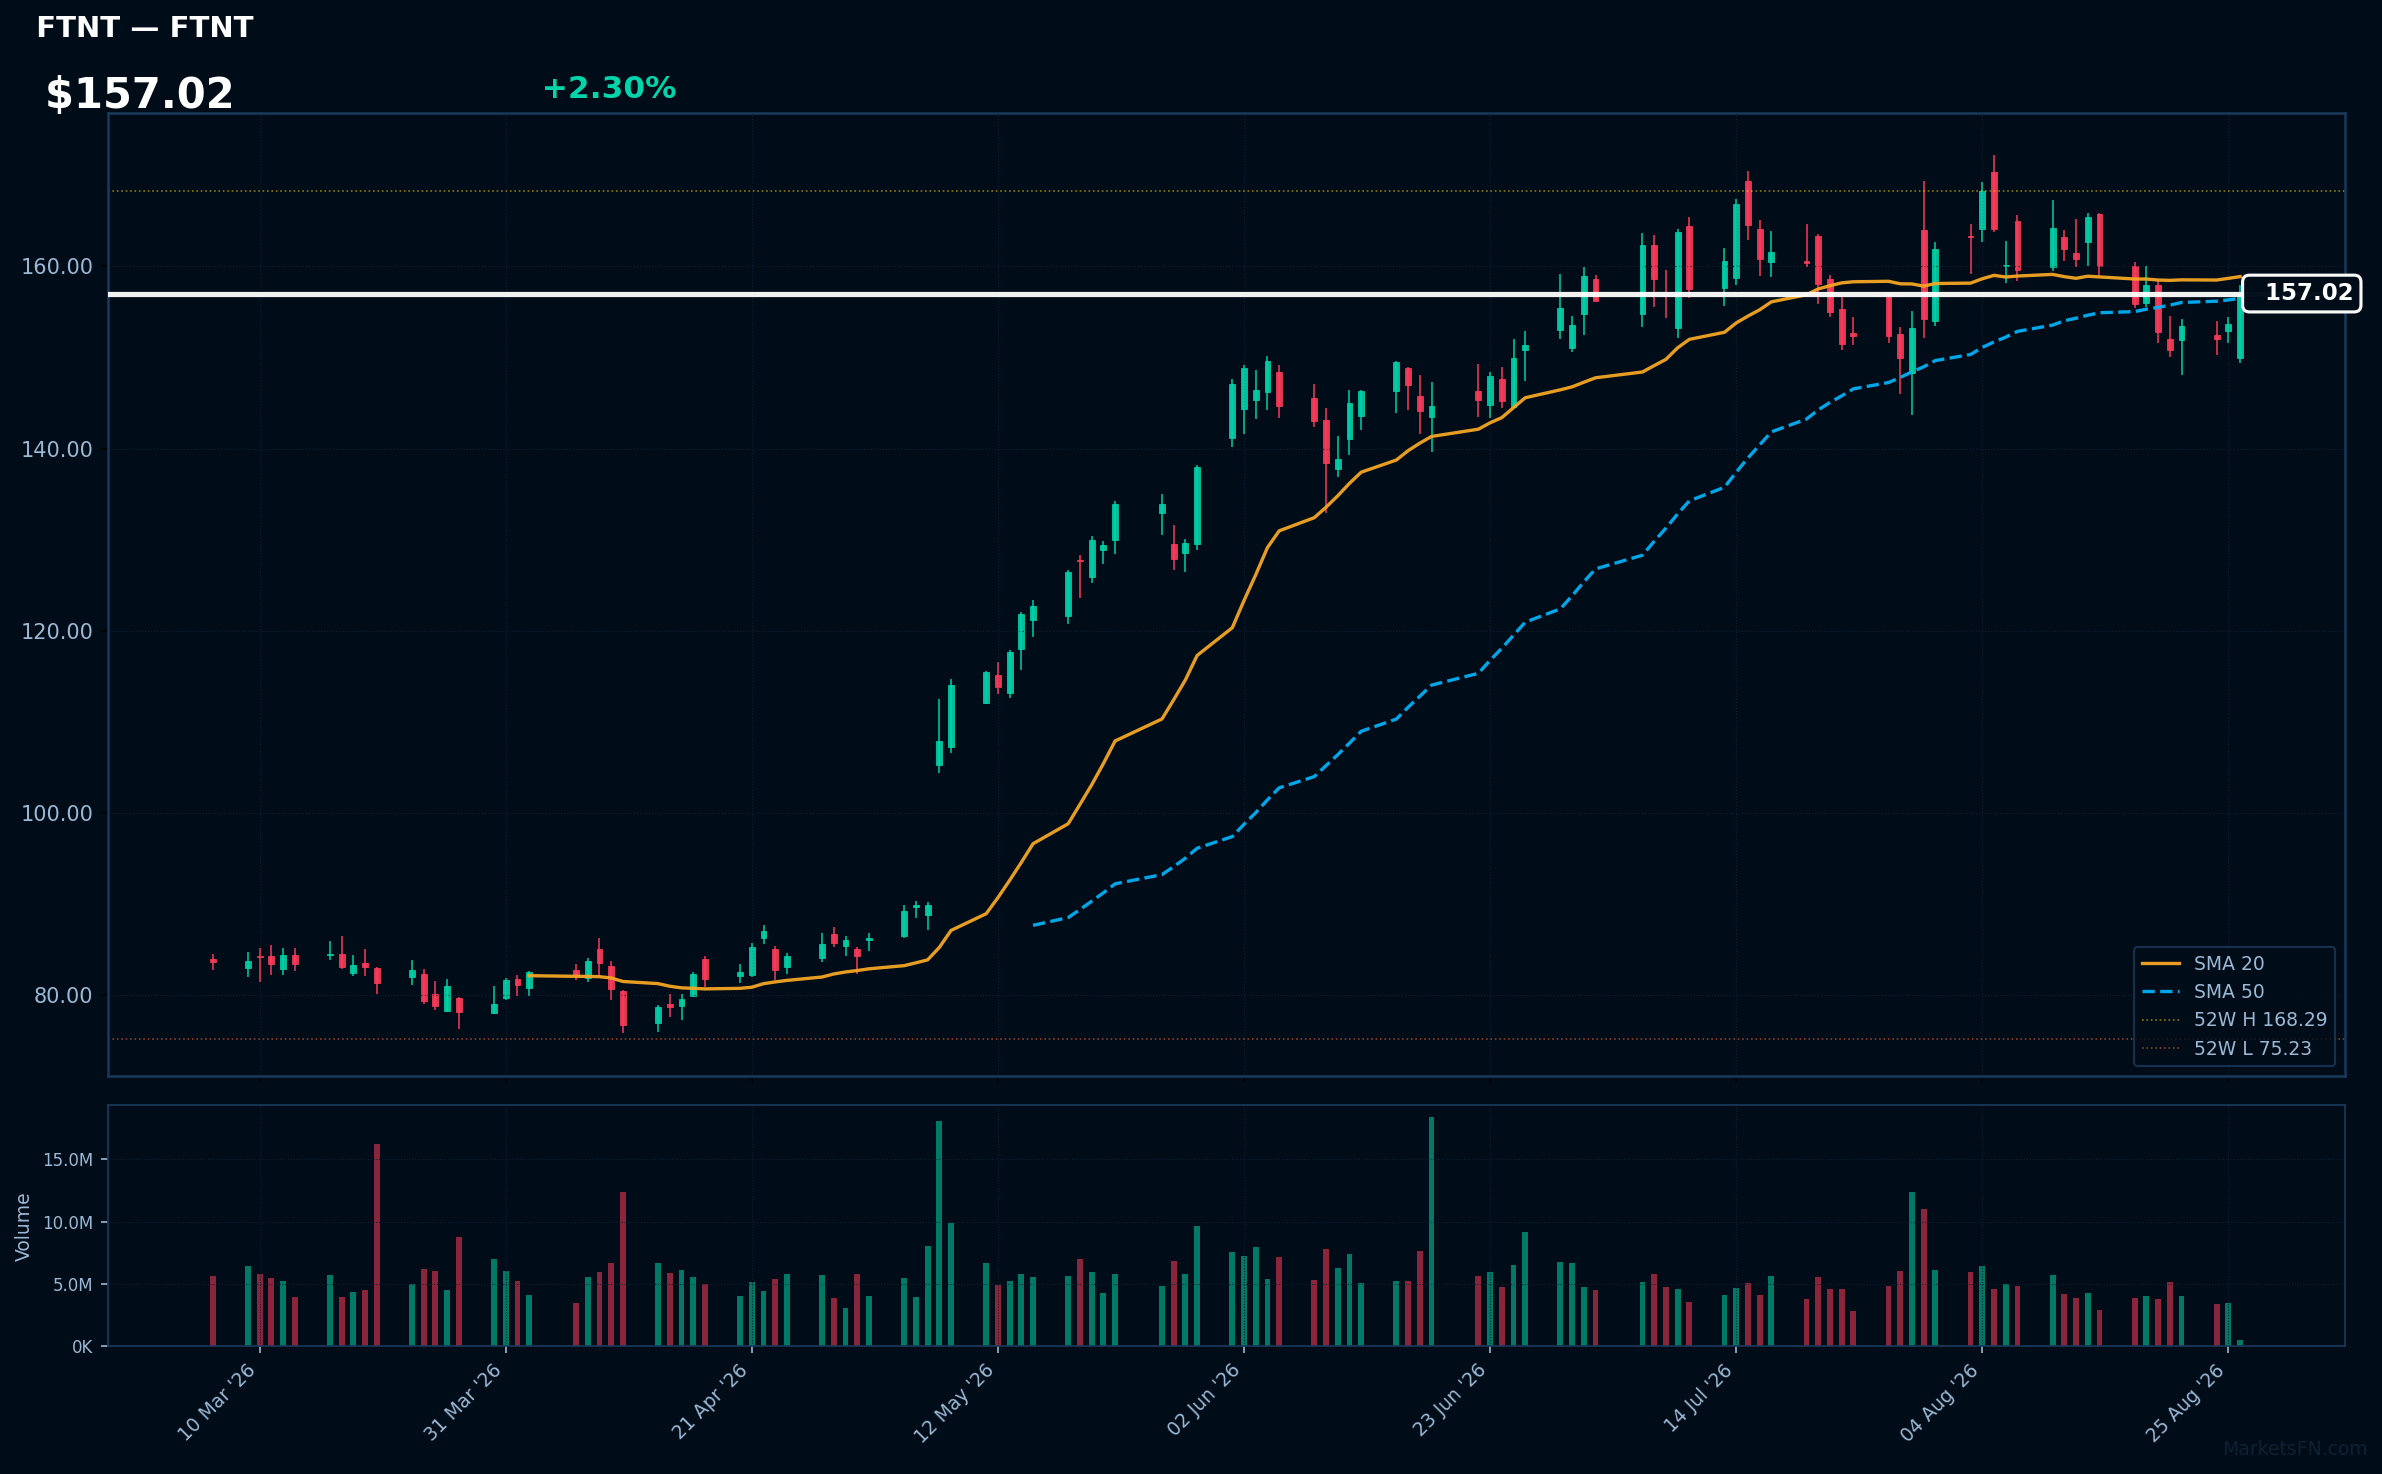
Task: Click the 160.00 price axis label
Action: (x=57, y=267)
